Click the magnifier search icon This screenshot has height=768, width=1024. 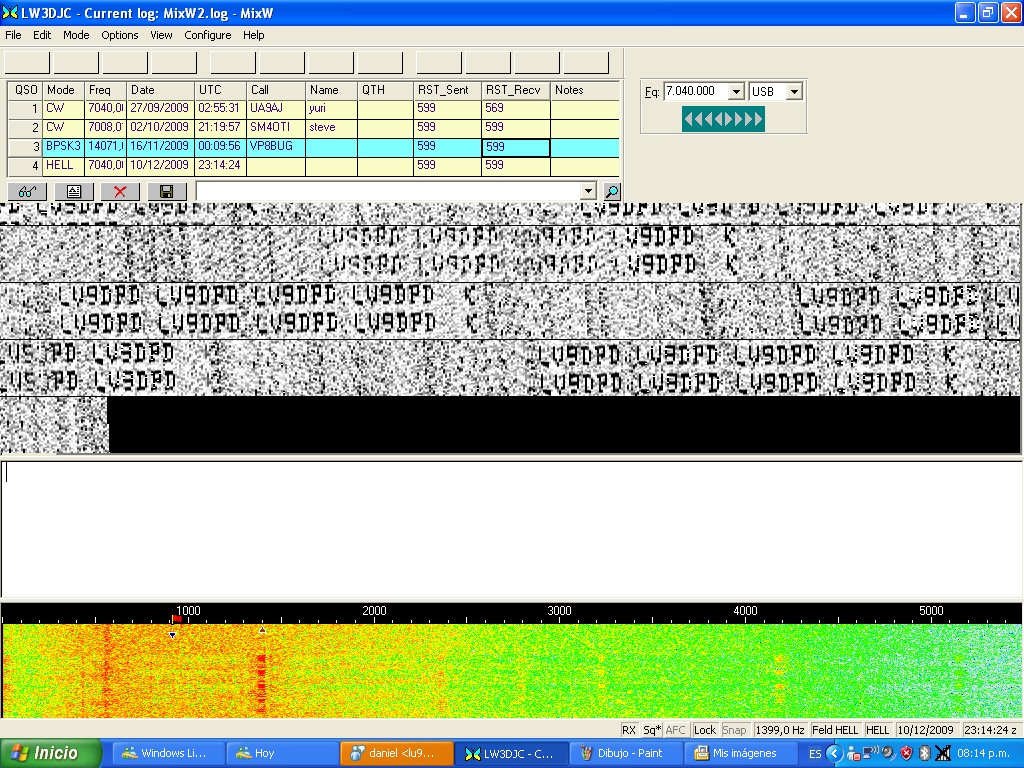[x=612, y=191]
